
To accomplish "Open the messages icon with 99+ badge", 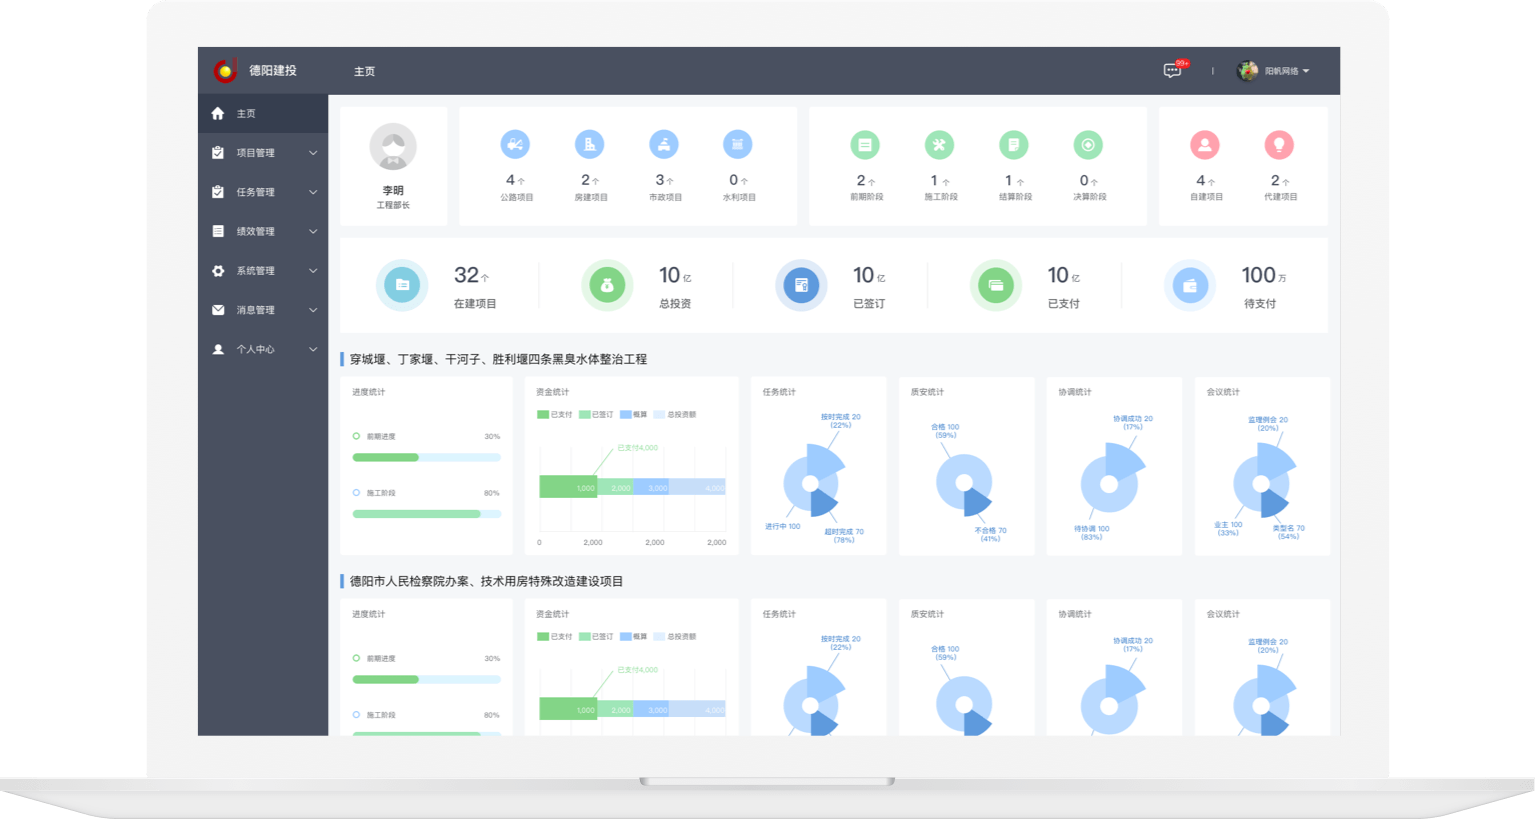I will pyautogui.click(x=1173, y=71).
